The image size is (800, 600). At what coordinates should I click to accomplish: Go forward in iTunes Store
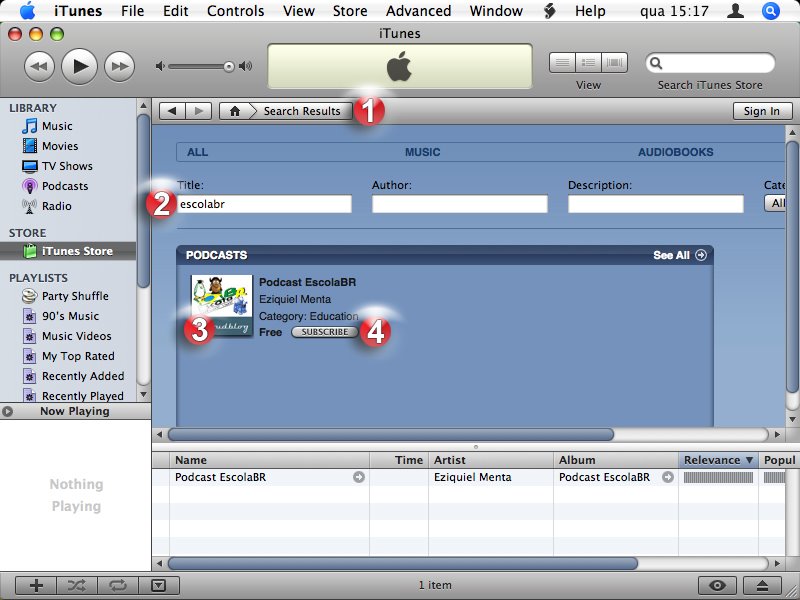[x=198, y=111]
